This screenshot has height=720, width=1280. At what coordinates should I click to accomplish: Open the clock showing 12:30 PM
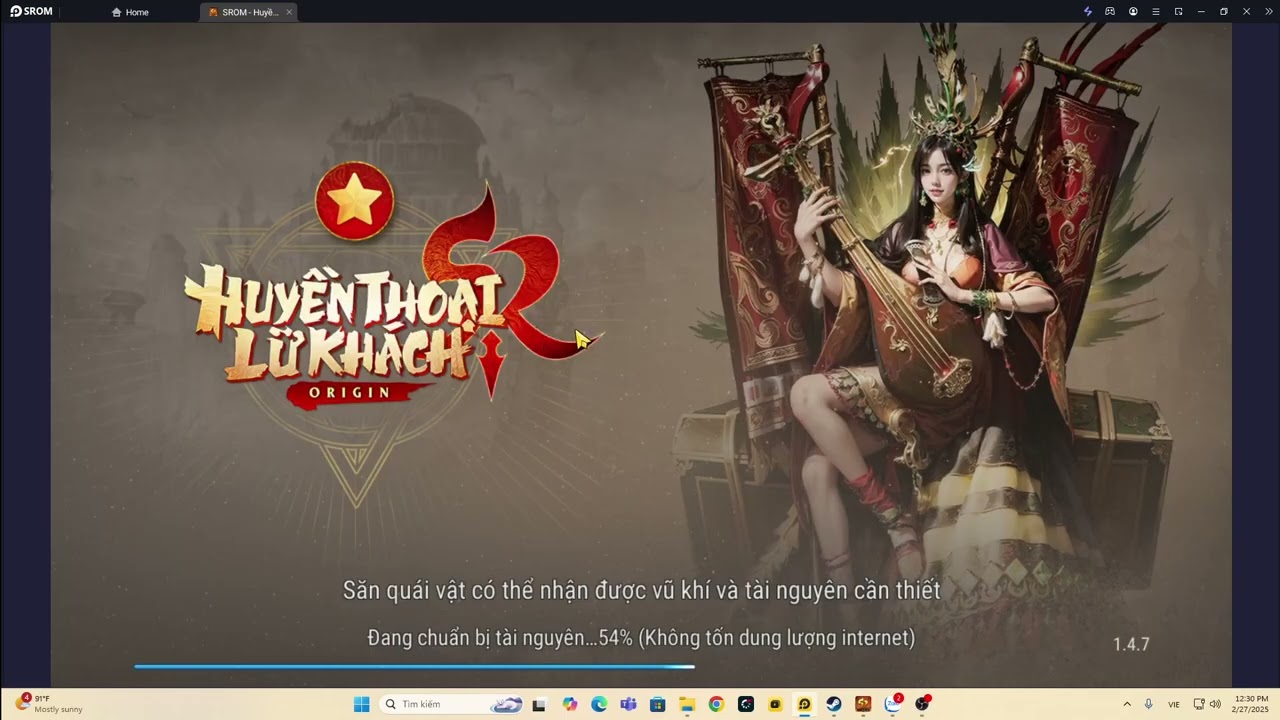click(1251, 704)
